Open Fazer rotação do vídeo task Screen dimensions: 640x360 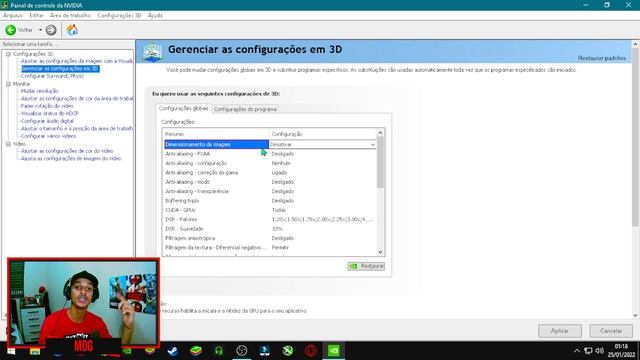pyautogui.click(x=47, y=106)
